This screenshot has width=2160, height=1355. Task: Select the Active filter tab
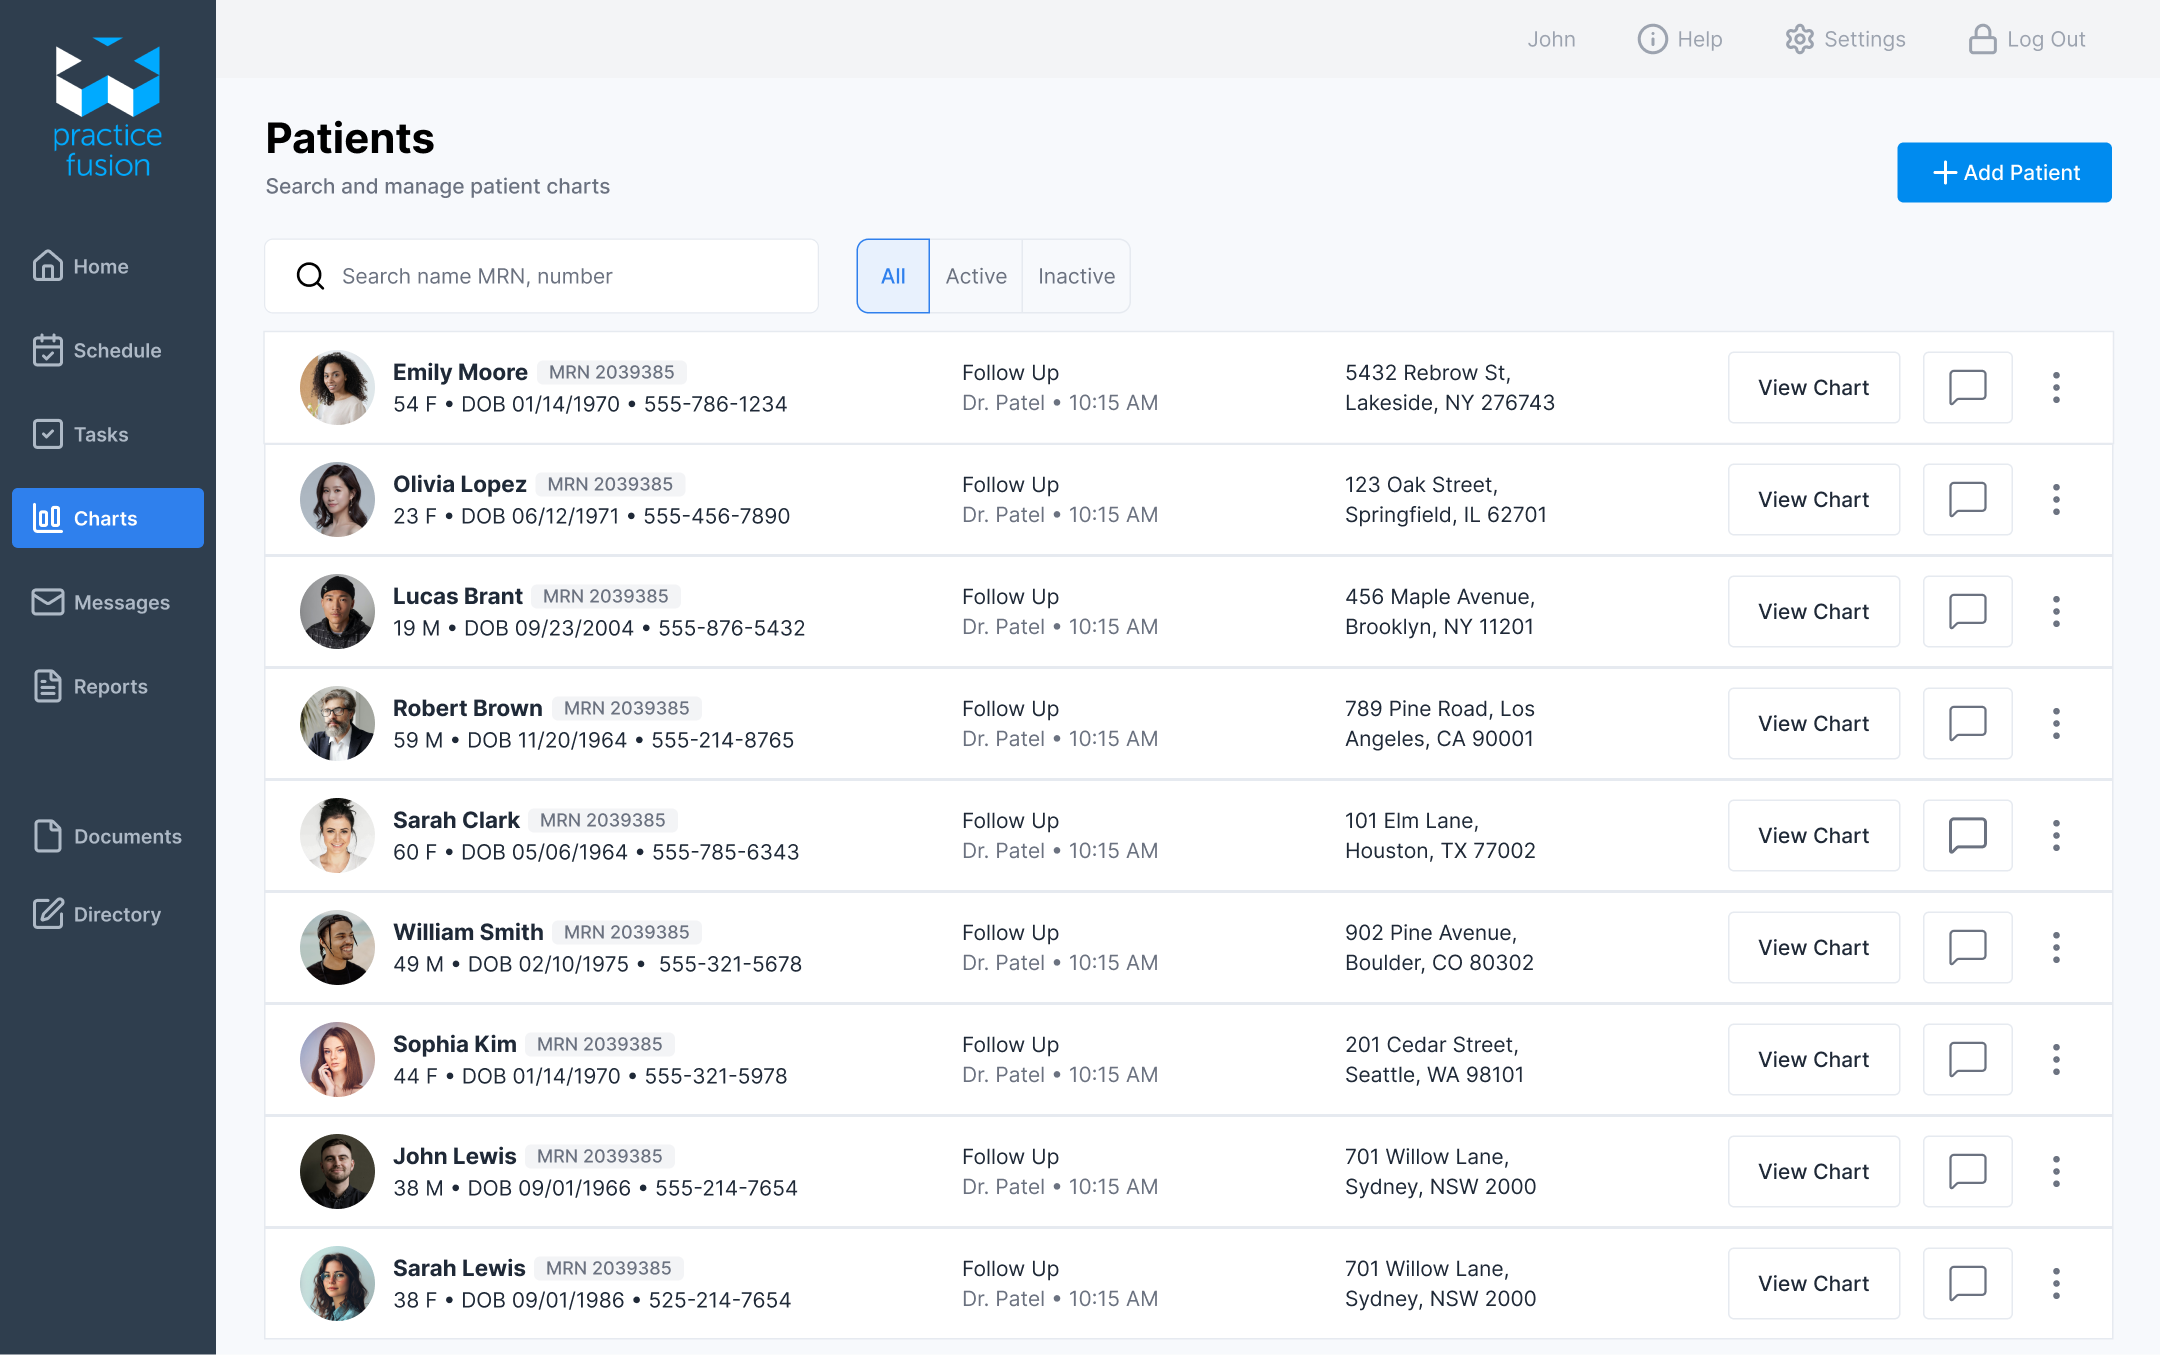point(975,276)
